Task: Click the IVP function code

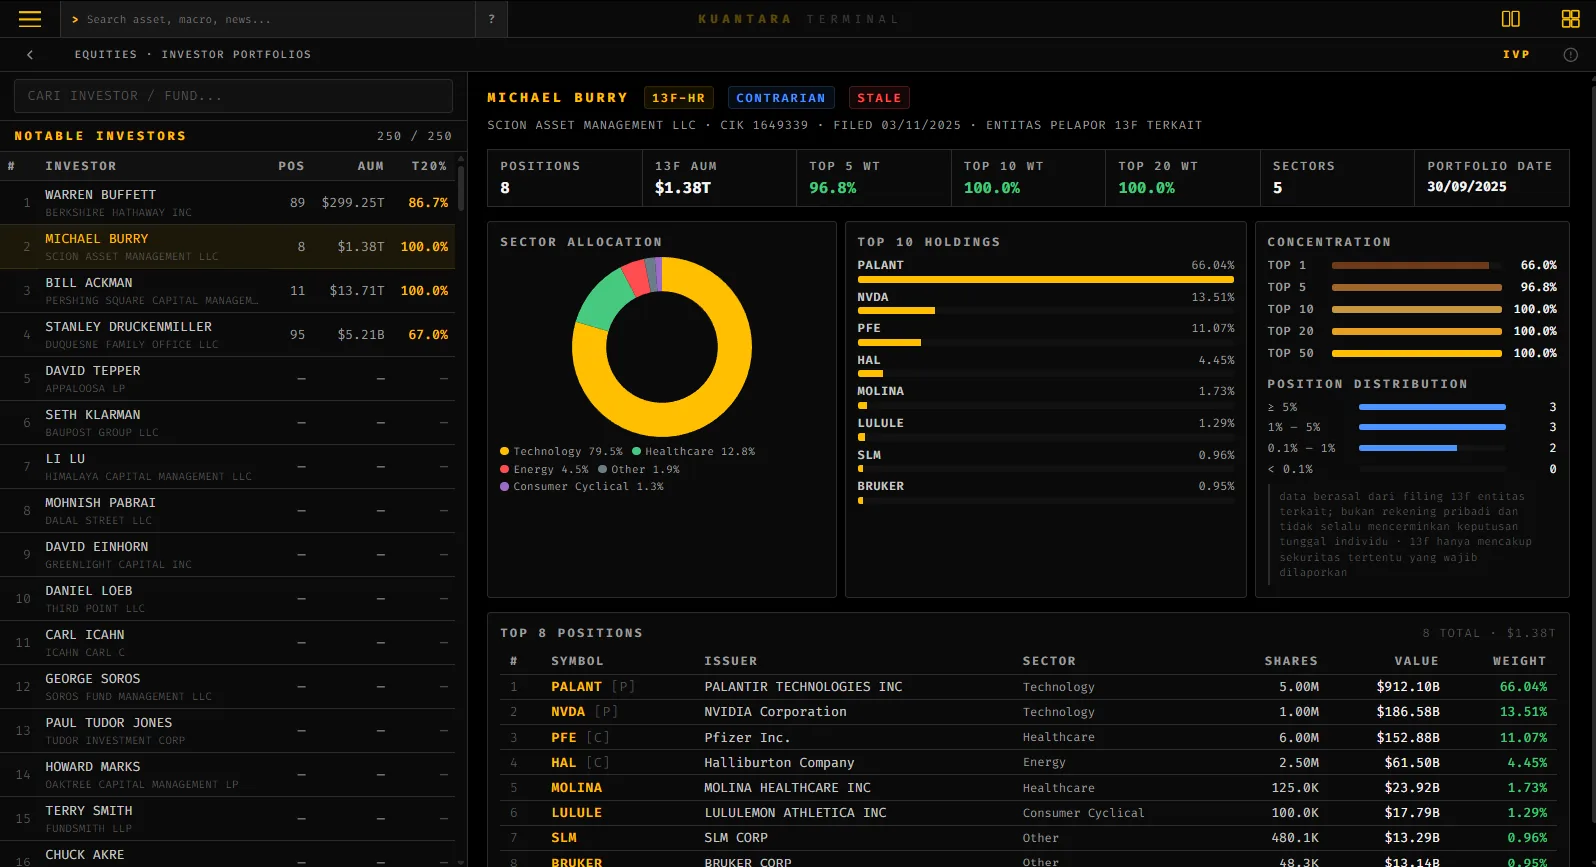Action: (1516, 55)
